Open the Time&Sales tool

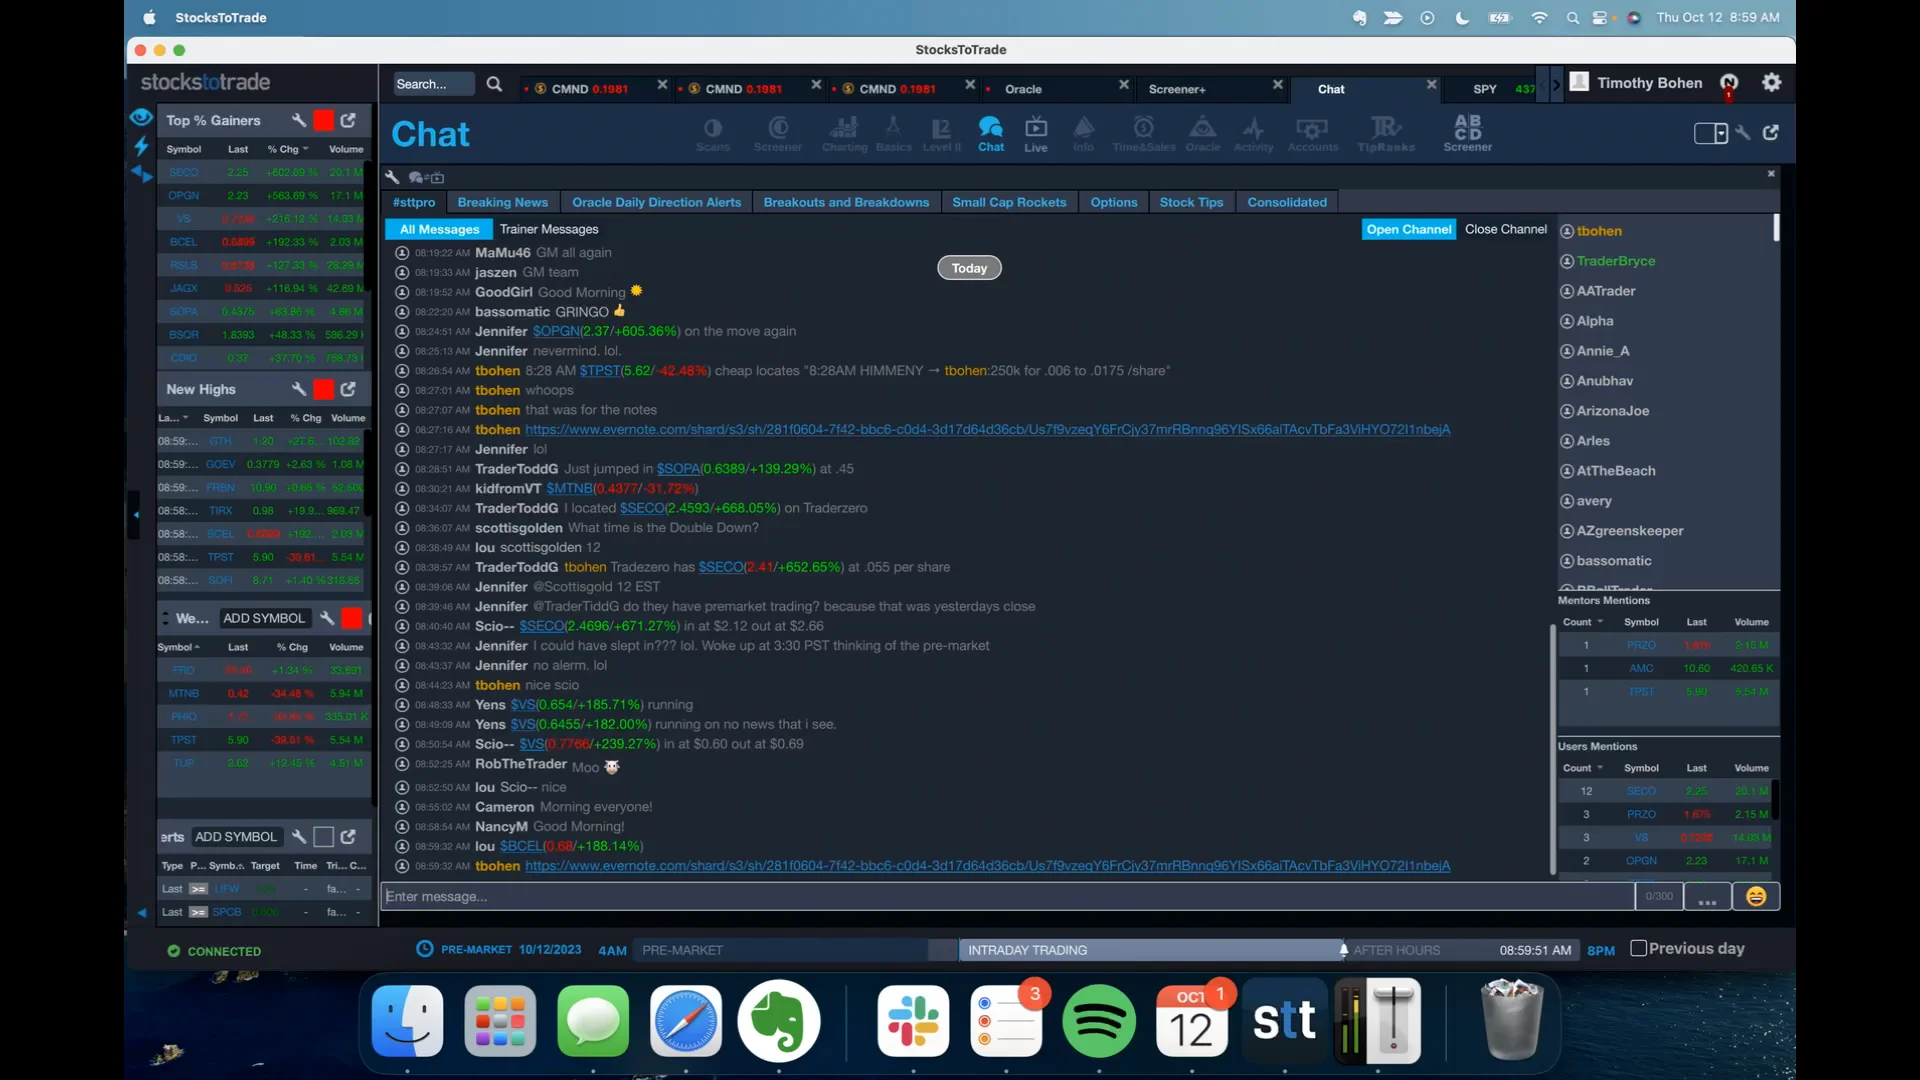(x=1142, y=133)
